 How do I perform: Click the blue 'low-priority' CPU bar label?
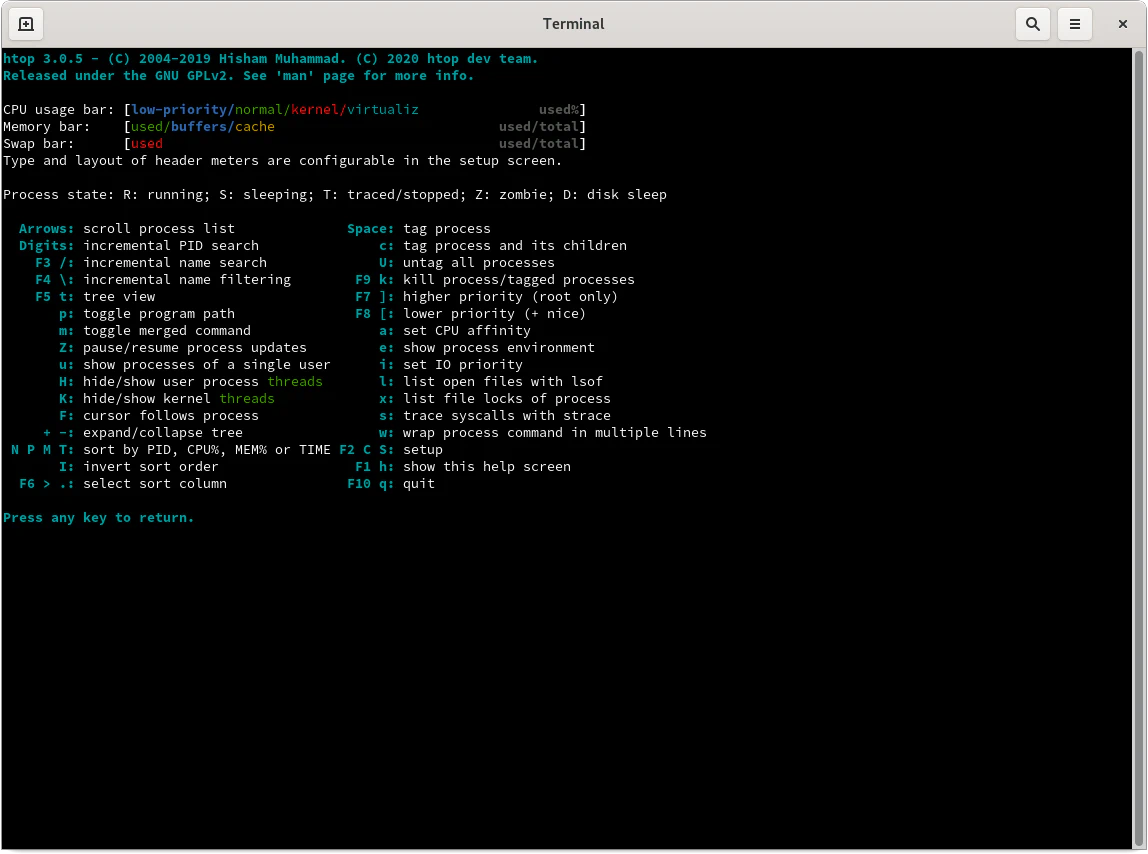(179, 110)
